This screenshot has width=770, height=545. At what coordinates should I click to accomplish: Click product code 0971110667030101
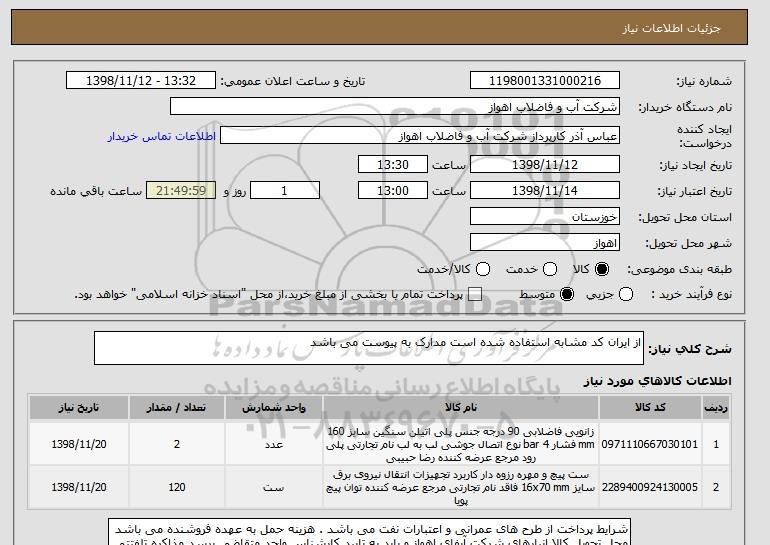(x=650, y=444)
